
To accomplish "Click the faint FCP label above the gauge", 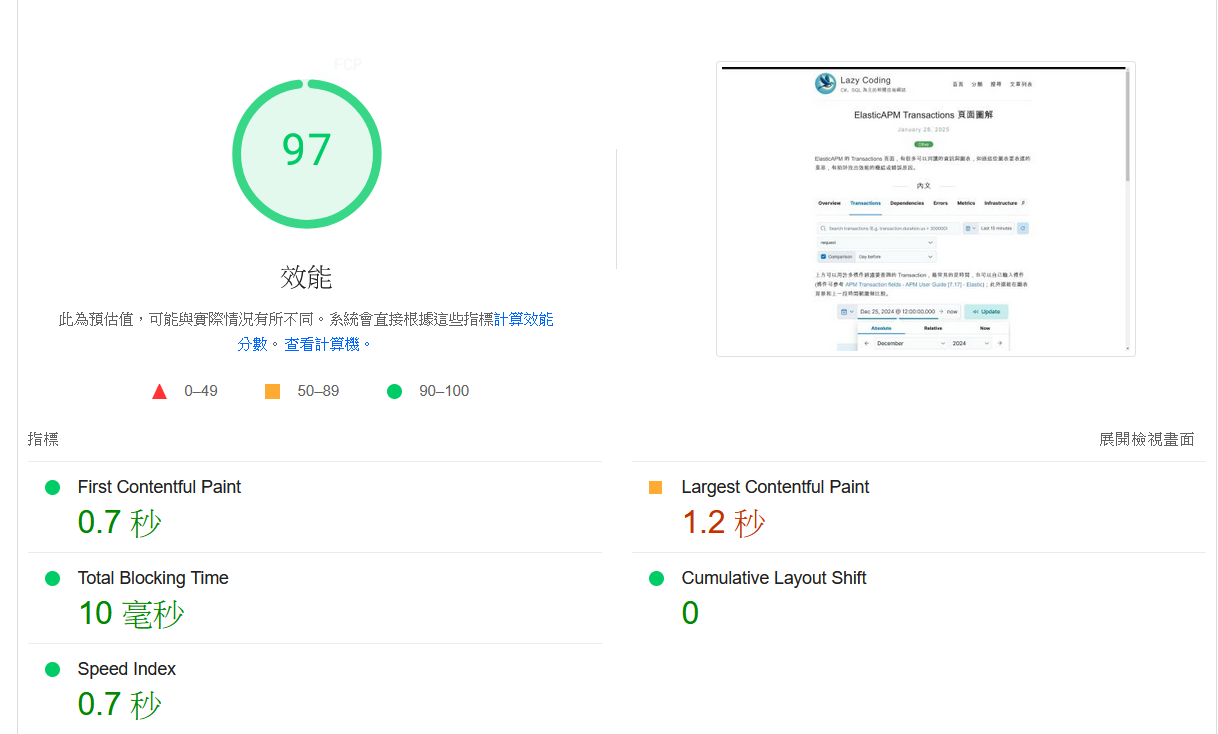I will 348,64.
